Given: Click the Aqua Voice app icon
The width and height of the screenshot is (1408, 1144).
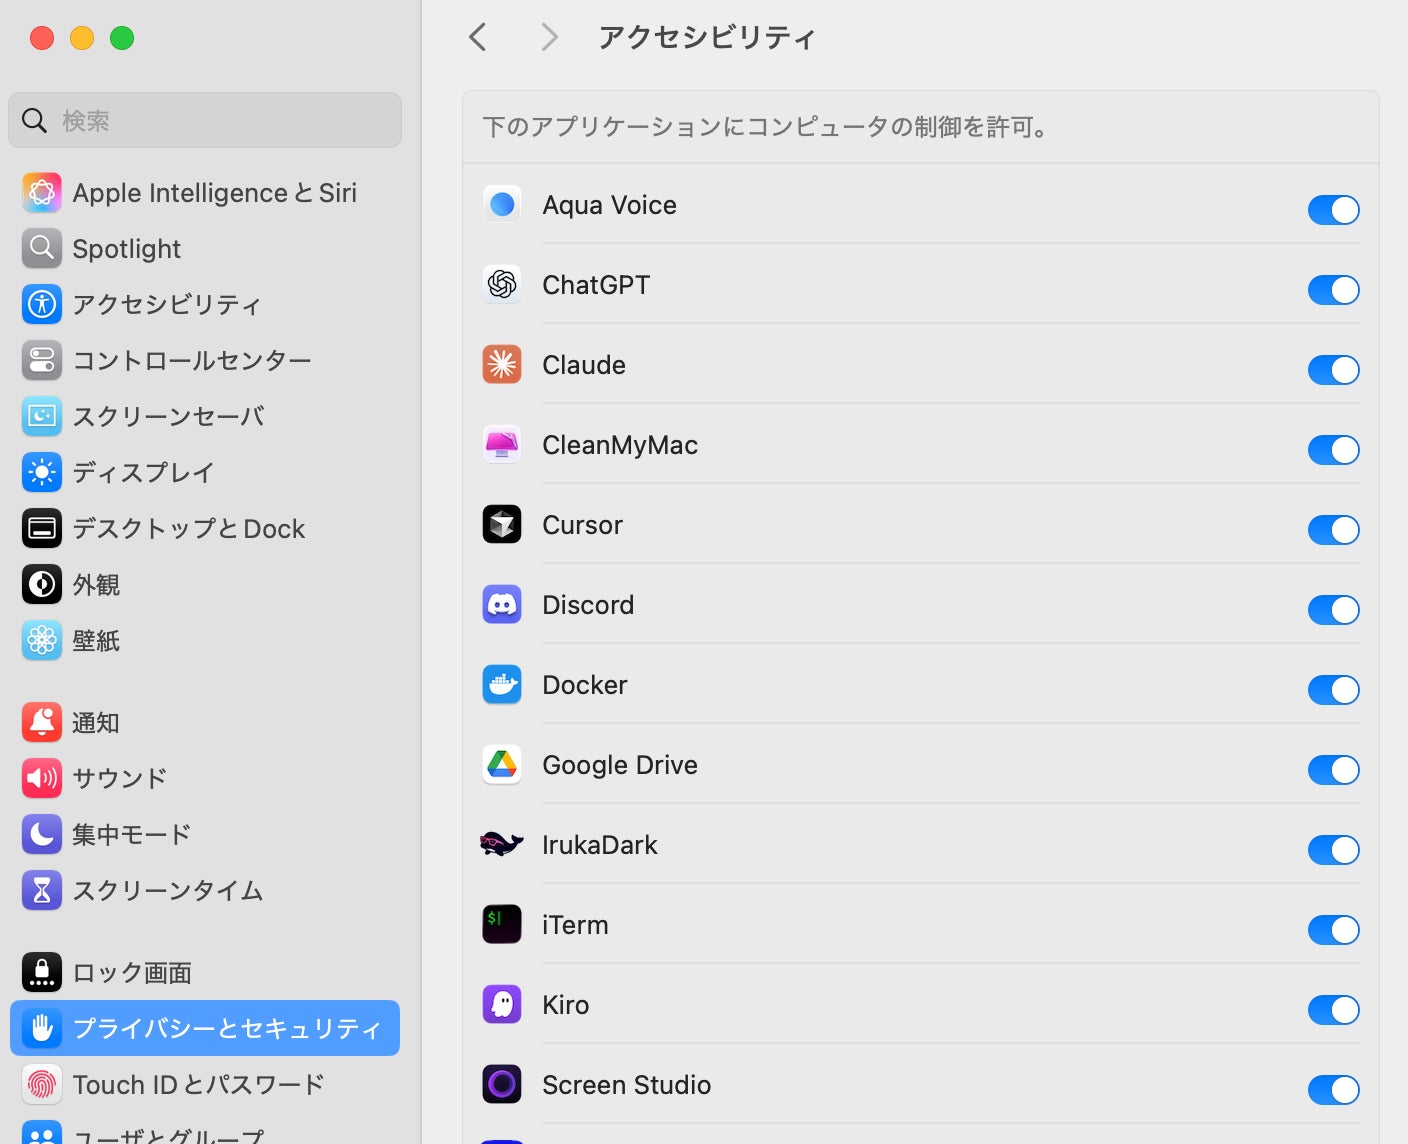Looking at the screenshot, I should [502, 204].
